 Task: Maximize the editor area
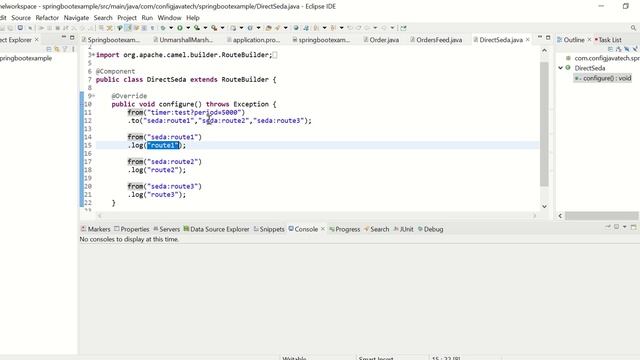[548, 37]
